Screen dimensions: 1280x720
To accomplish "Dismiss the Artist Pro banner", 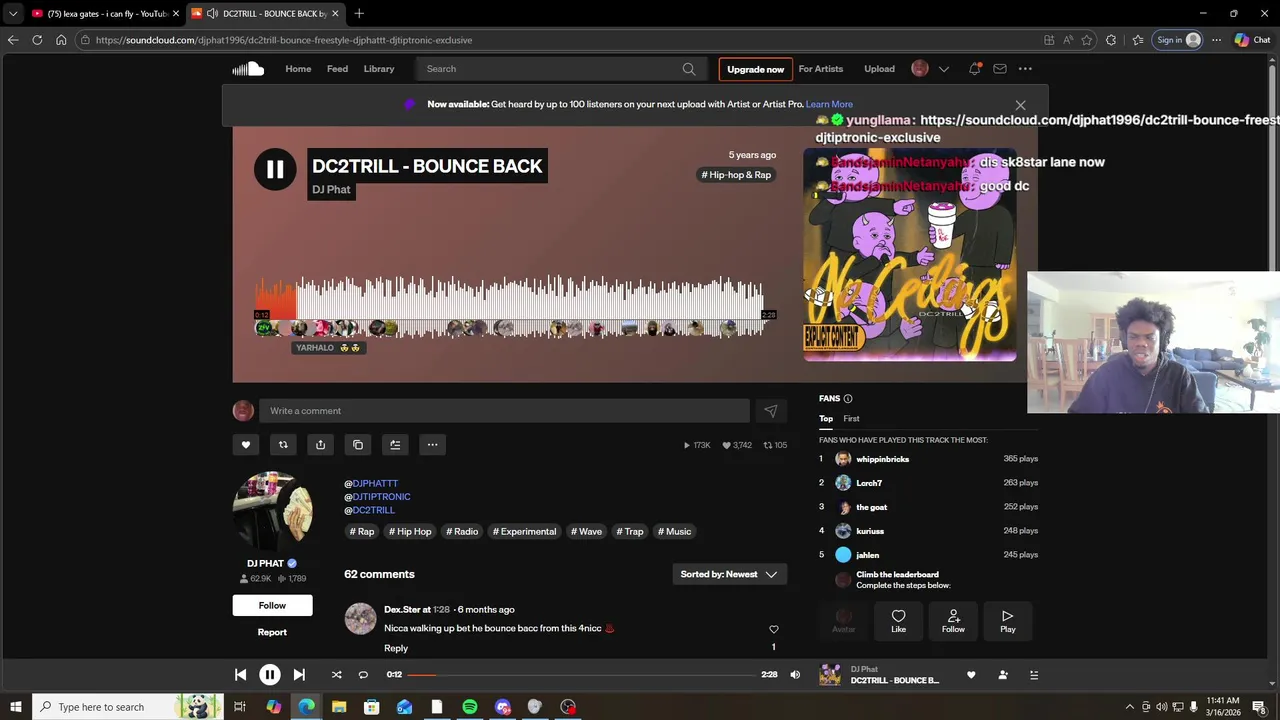I will pos(1020,105).
